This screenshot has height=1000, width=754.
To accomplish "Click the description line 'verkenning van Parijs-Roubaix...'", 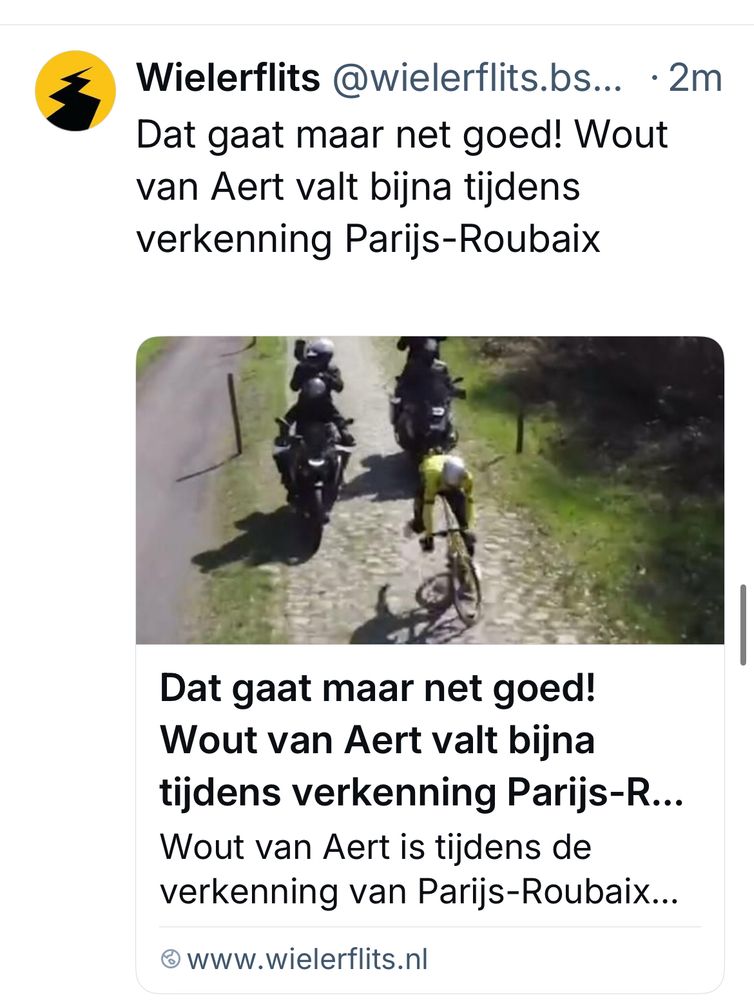I will 419,891.
